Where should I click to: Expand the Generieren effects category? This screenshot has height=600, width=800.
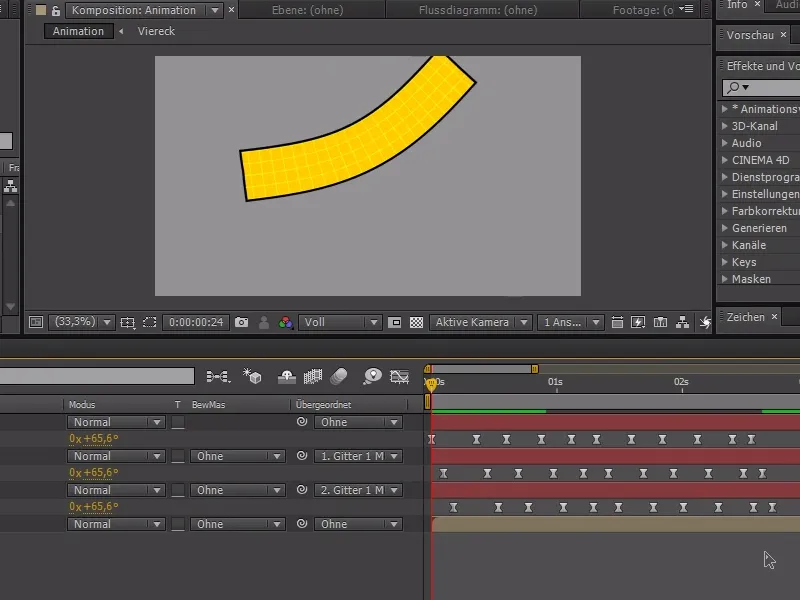click(724, 228)
